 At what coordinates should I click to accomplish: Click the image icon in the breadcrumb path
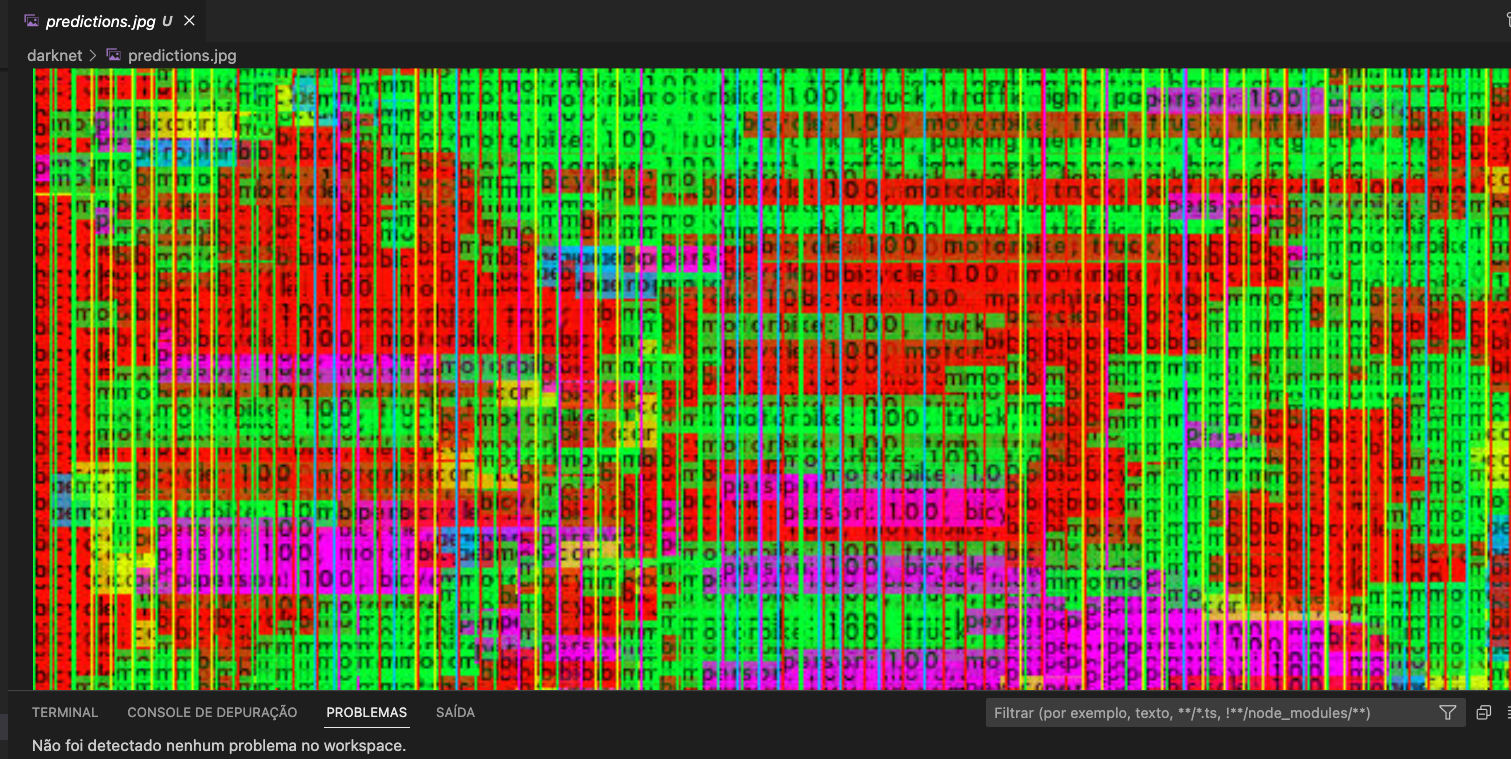click(x=113, y=55)
